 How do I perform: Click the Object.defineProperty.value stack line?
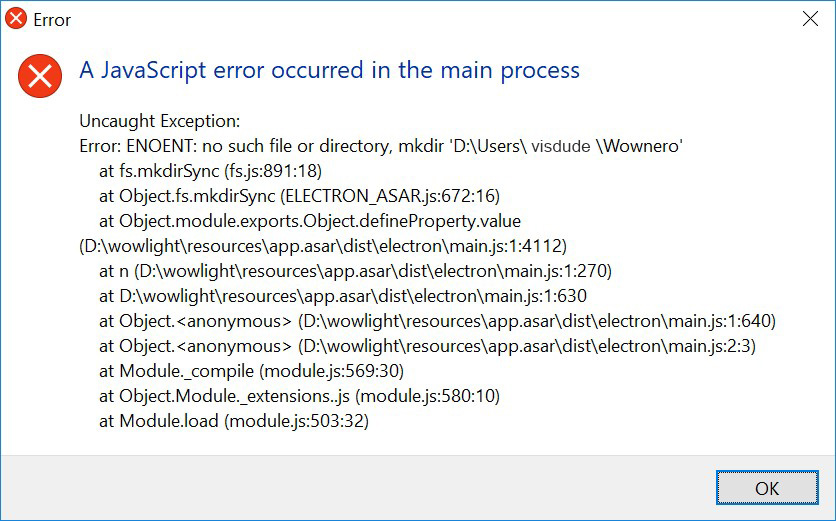[310, 221]
